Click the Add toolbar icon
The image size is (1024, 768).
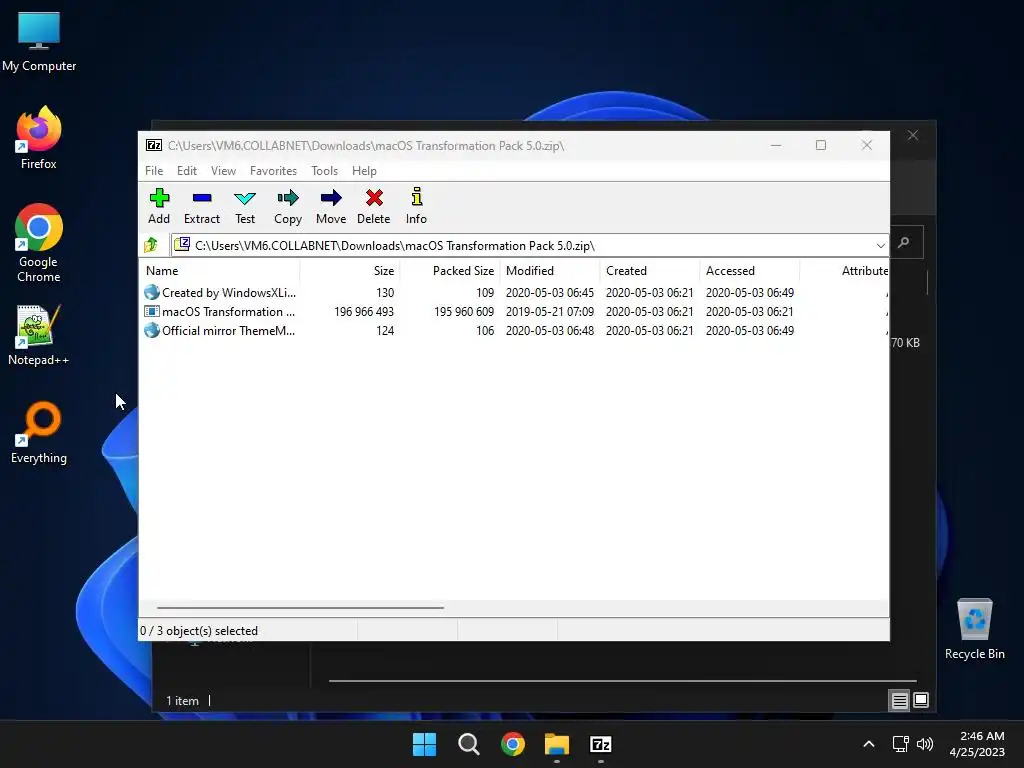coord(159,198)
